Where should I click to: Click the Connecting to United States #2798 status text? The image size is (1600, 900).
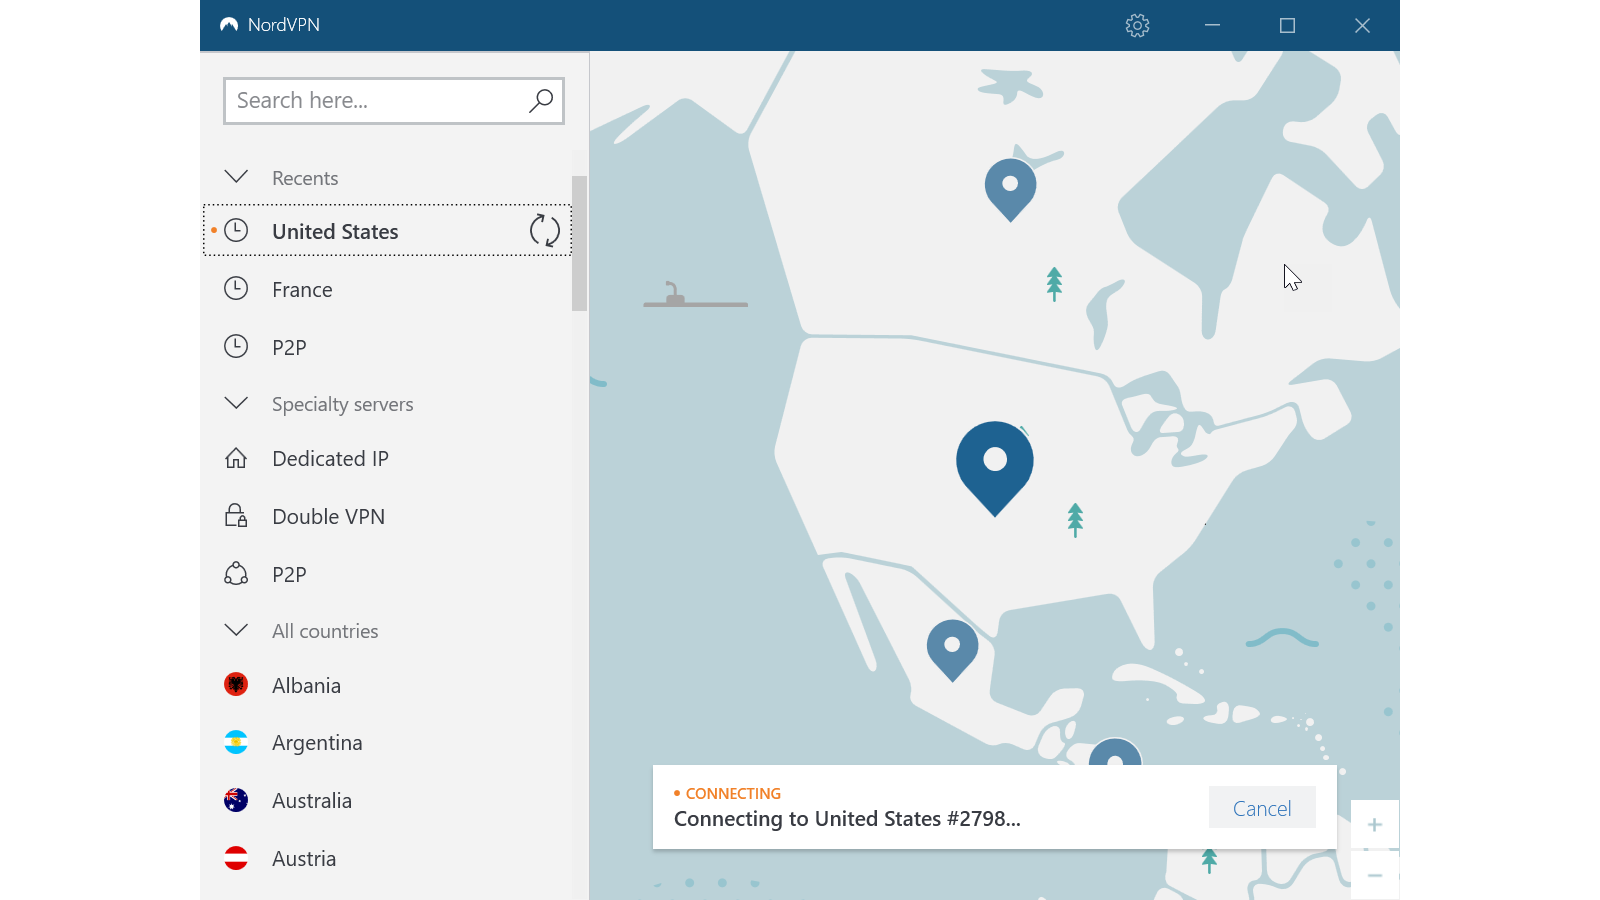(847, 819)
